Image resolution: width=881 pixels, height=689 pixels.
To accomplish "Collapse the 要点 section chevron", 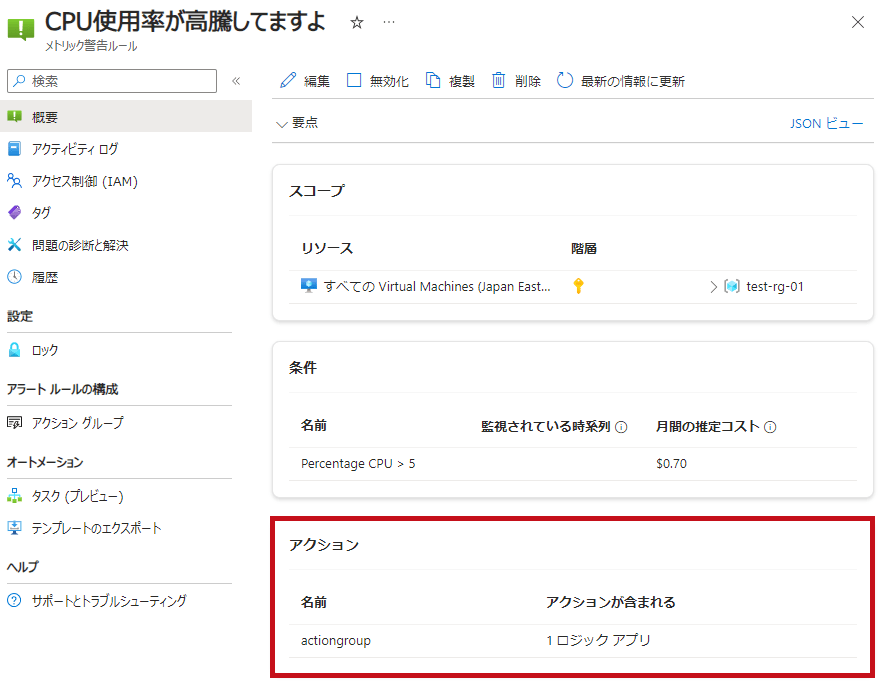I will pos(281,124).
